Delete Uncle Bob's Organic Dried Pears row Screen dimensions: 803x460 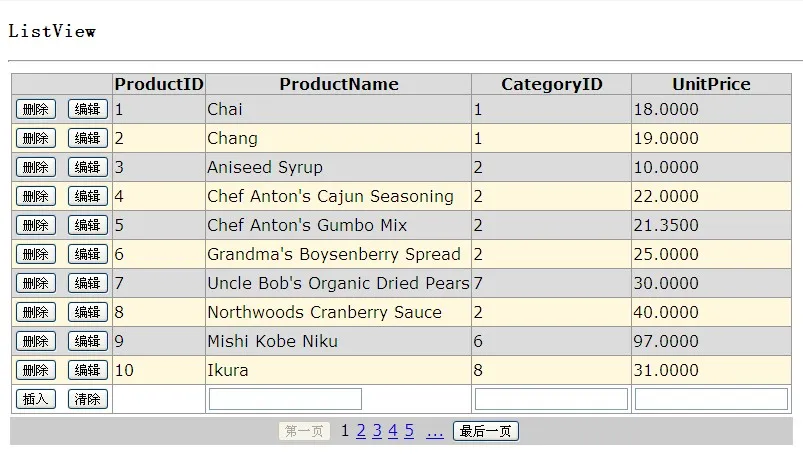(x=35, y=283)
